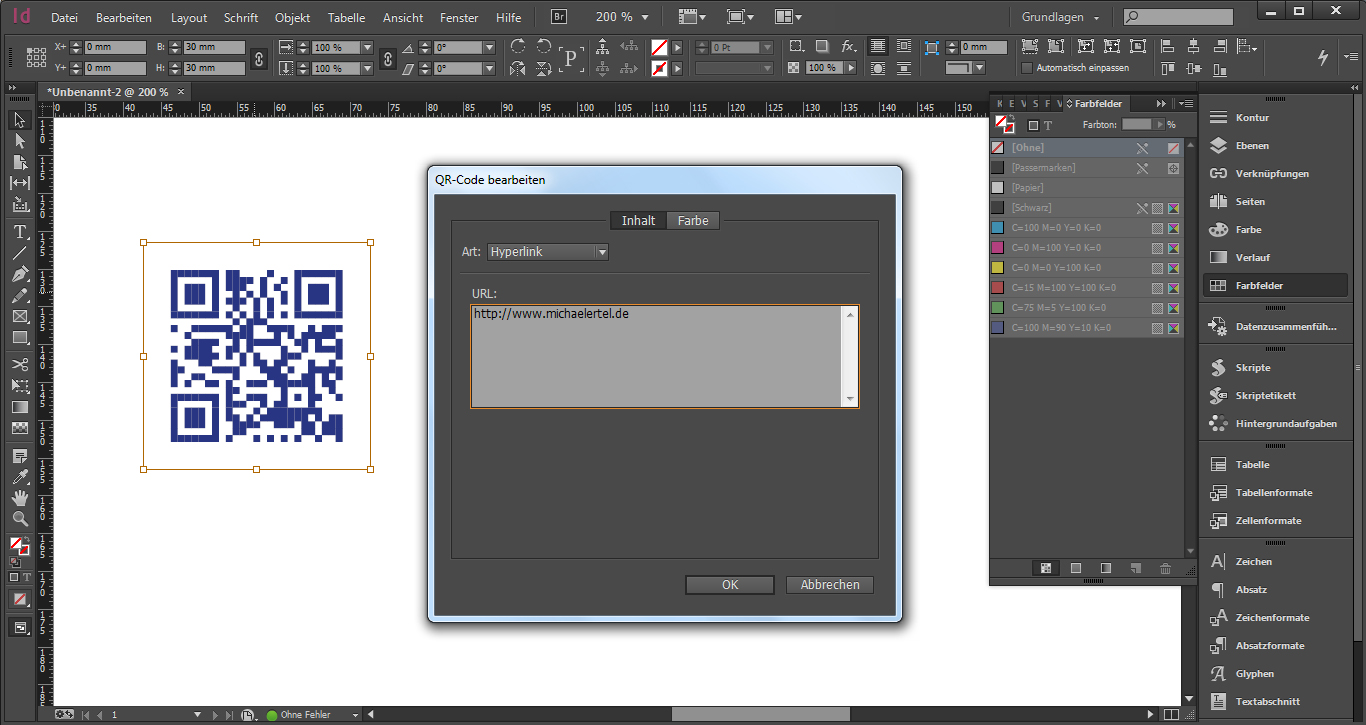Click the fx effects icon
This screenshot has width=1366, height=725.
click(848, 47)
